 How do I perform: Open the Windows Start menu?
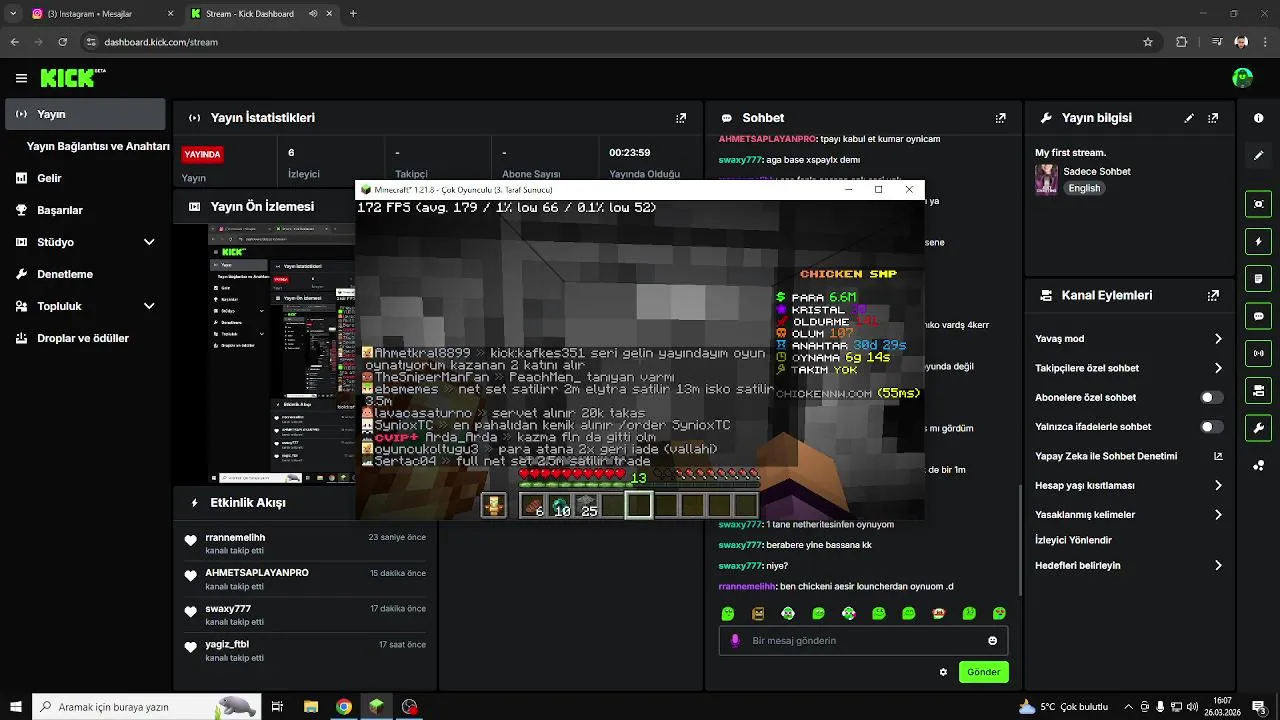(x=15, y=707)
